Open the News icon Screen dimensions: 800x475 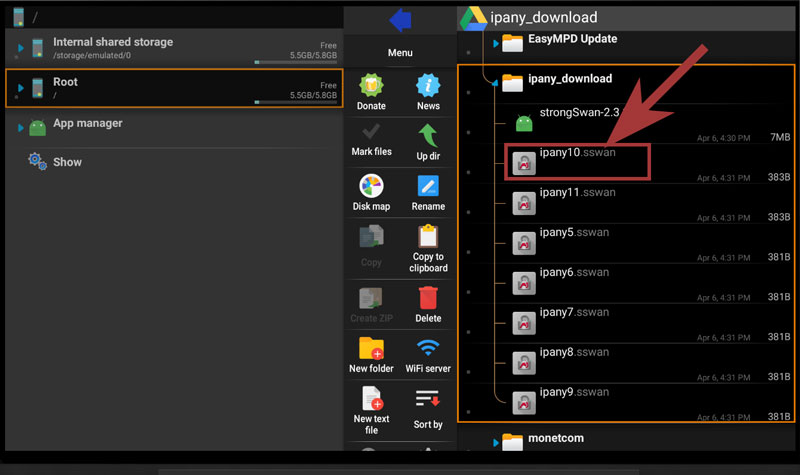click(428, 87)
